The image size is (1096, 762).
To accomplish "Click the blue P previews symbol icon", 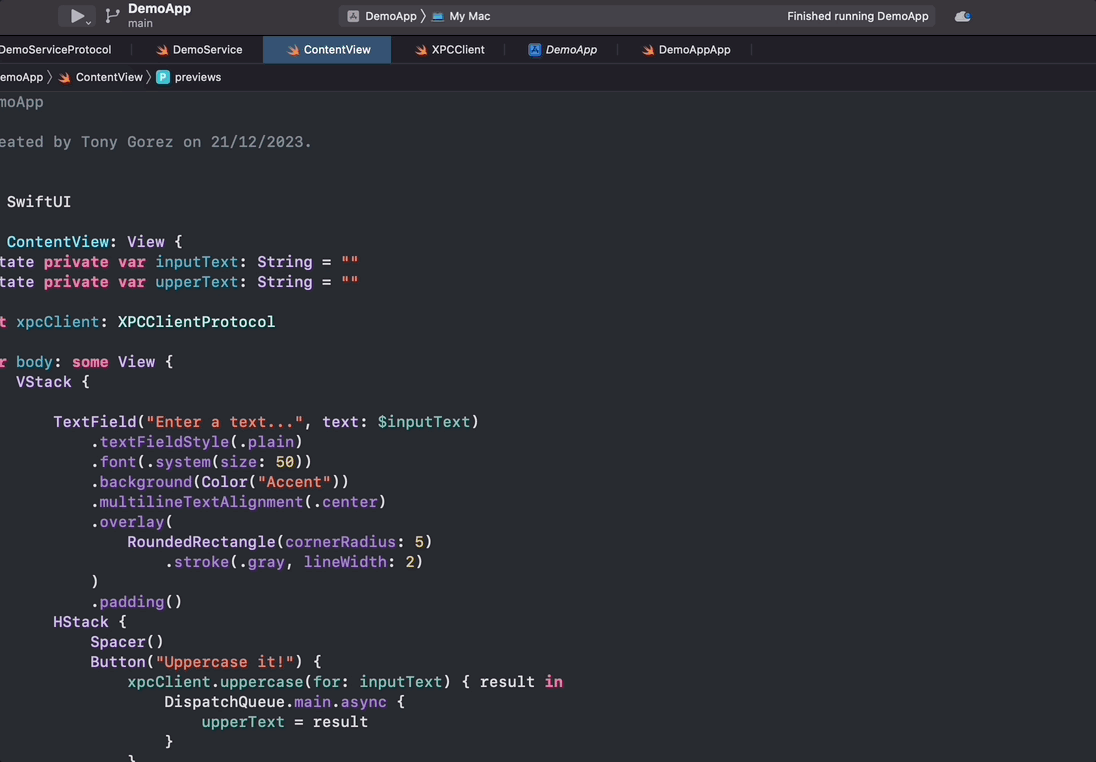I will (x=163, y=77).
